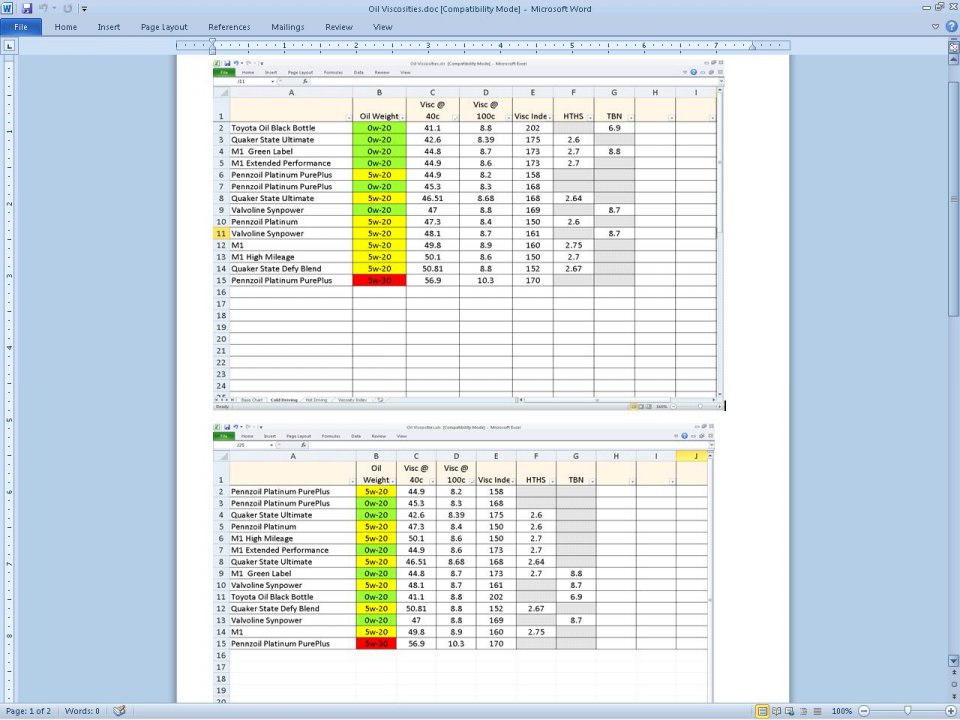Click 'M1 Extended Performance' beside row number 5
The image size is (960, 720).
pyautogui.click(x=281, y=163)
